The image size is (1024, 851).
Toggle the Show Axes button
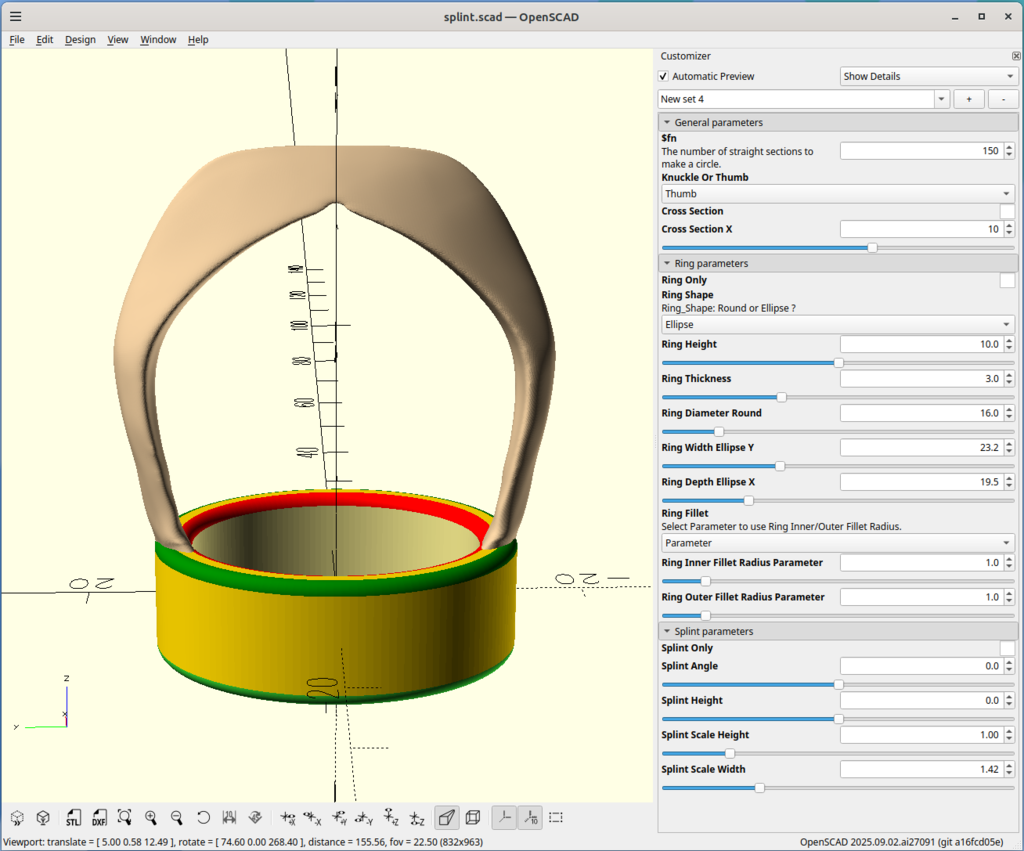point(505,817)
